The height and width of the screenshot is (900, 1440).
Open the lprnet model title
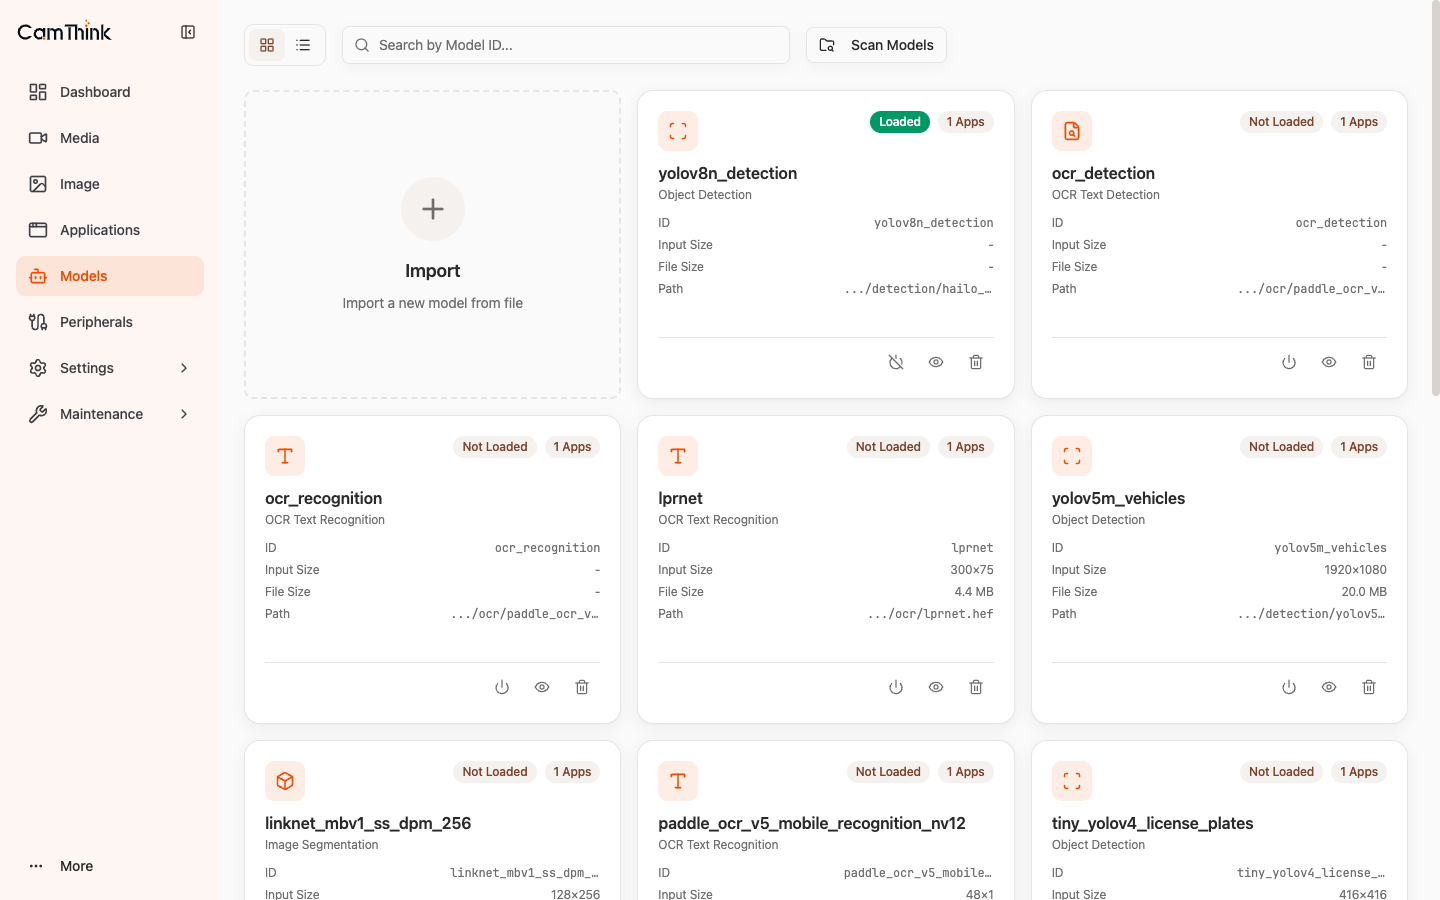(x=680, y=498)
